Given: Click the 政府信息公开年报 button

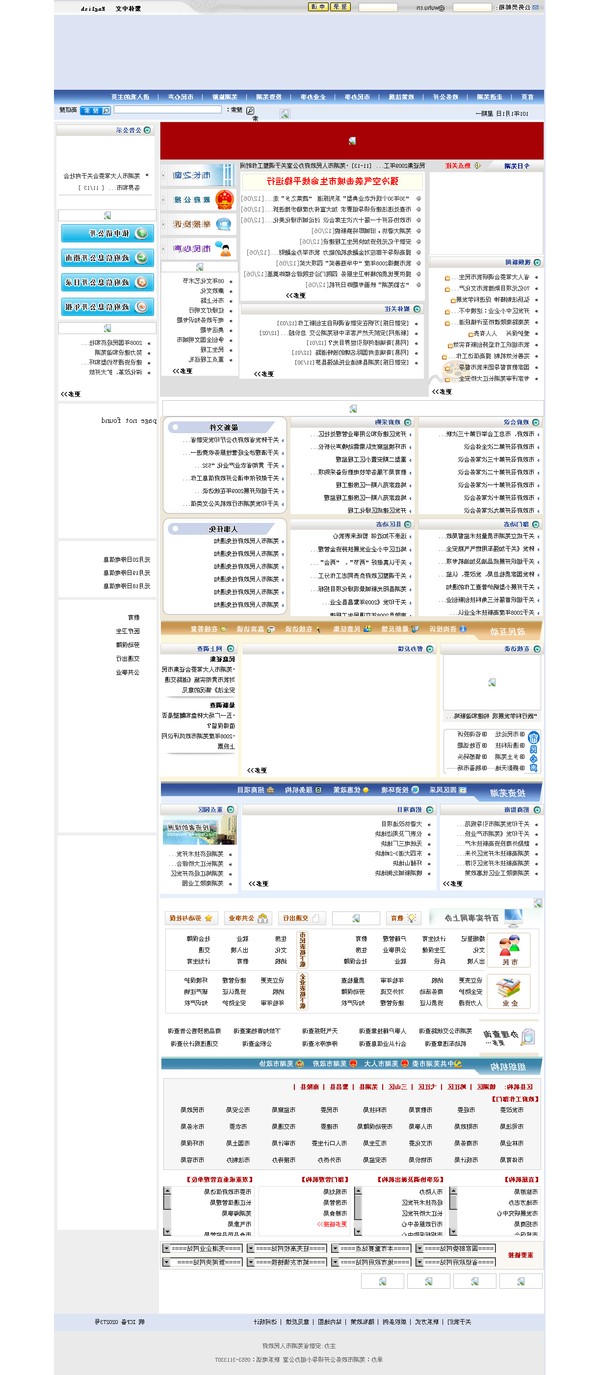Looking at the screenshot, I should pos(106,307).
